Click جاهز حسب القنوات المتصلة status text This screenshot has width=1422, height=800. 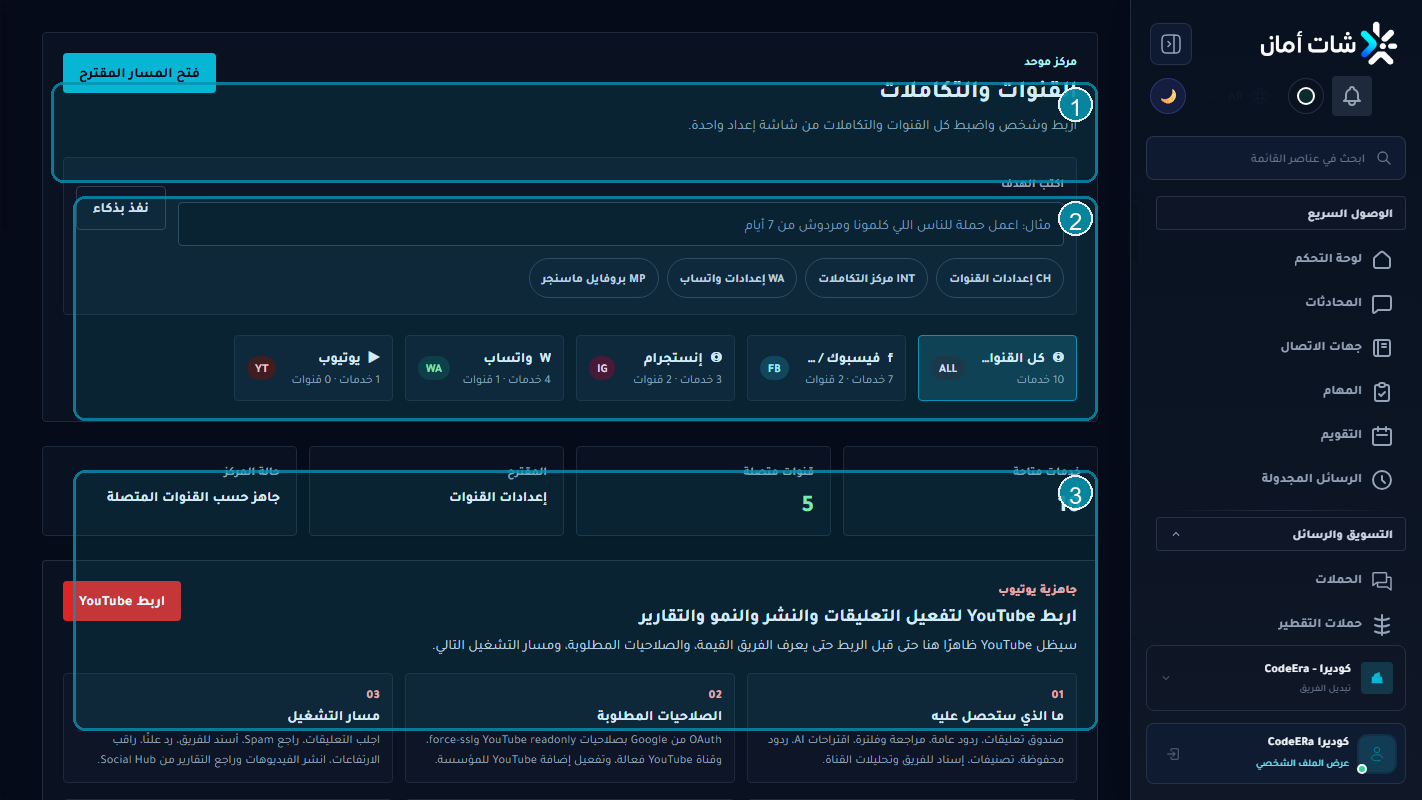194,496
